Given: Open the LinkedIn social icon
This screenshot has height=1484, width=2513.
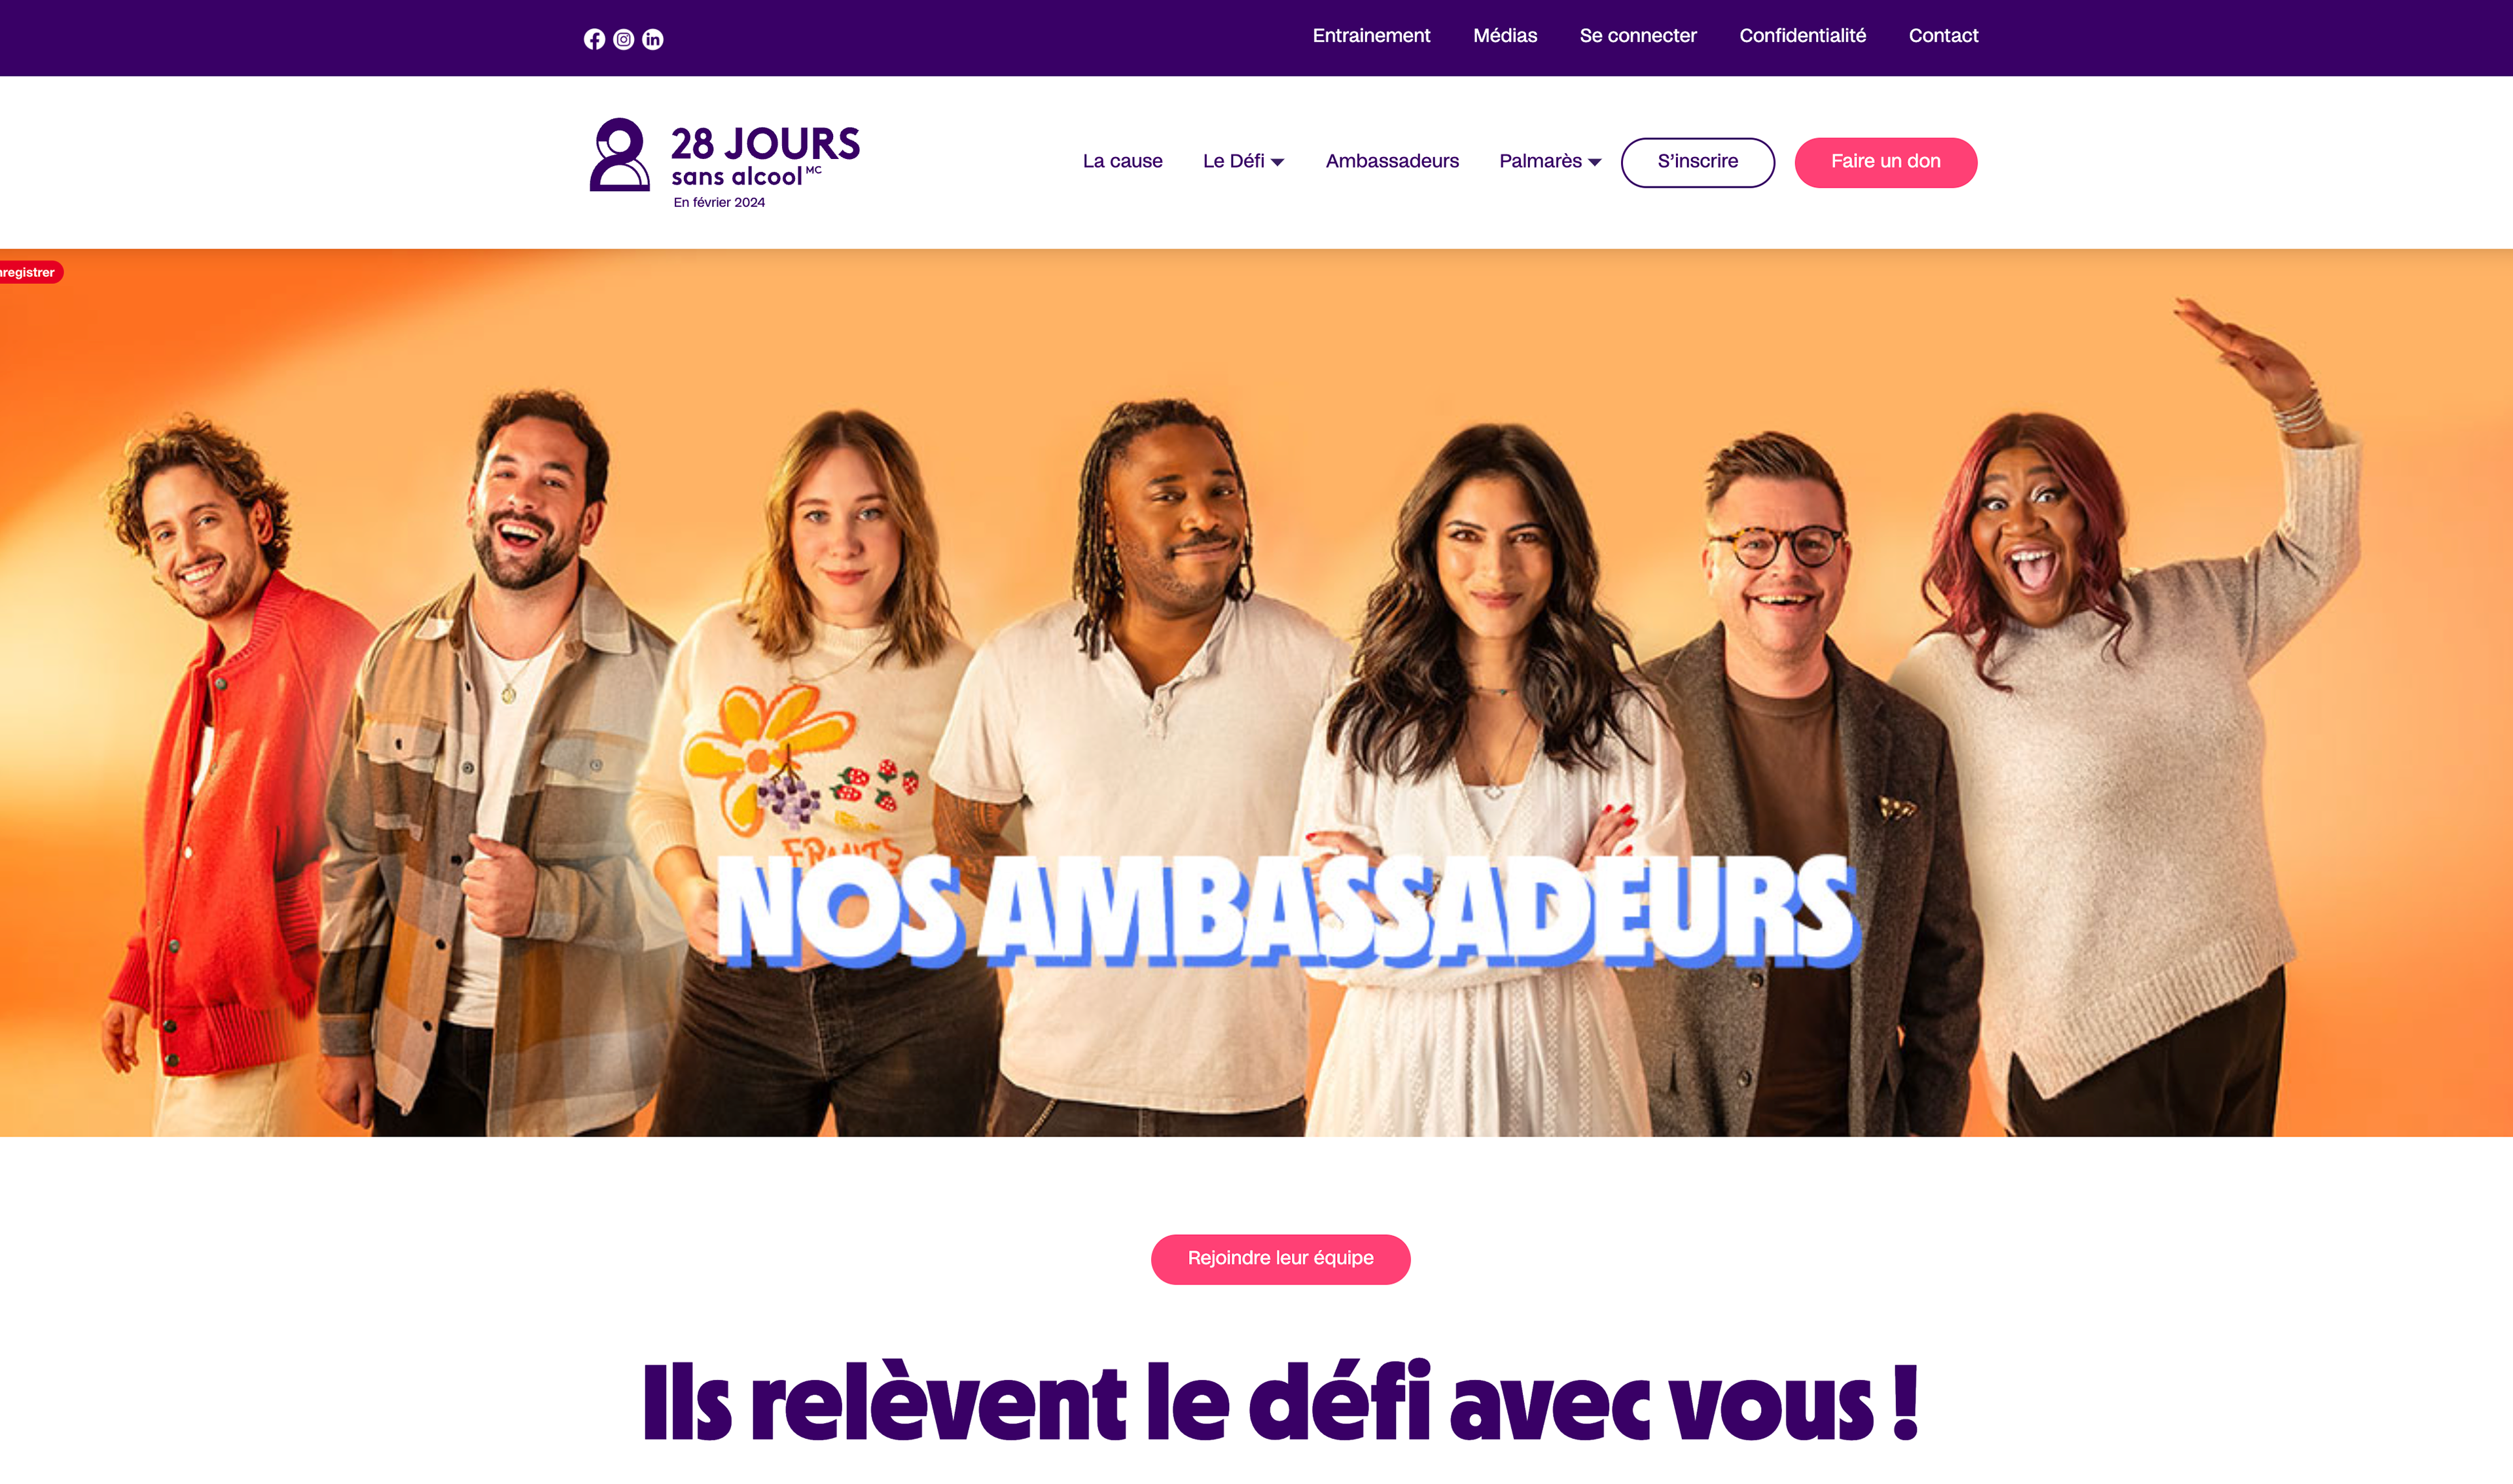Looking at the screenshot, I should 652,39.
